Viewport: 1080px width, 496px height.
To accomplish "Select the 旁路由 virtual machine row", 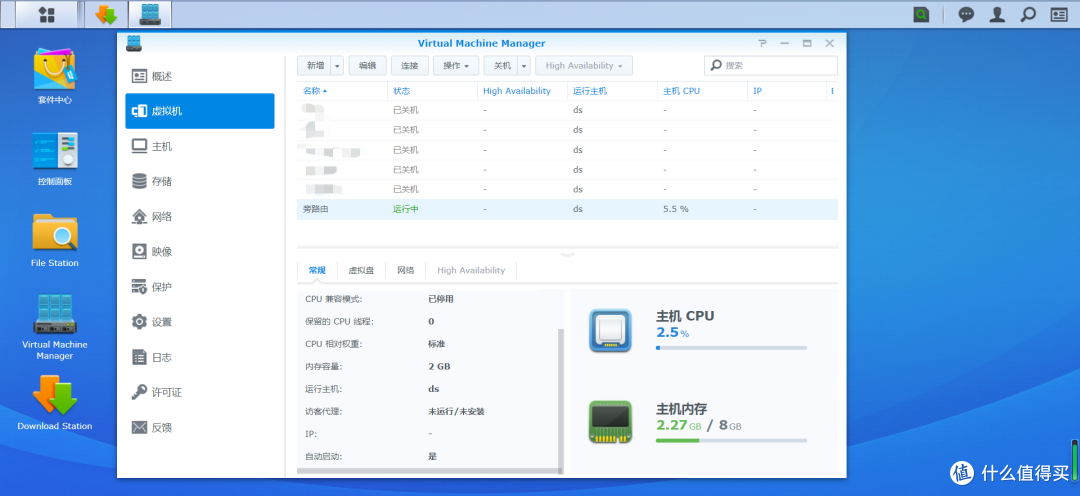I will point(568,209).
